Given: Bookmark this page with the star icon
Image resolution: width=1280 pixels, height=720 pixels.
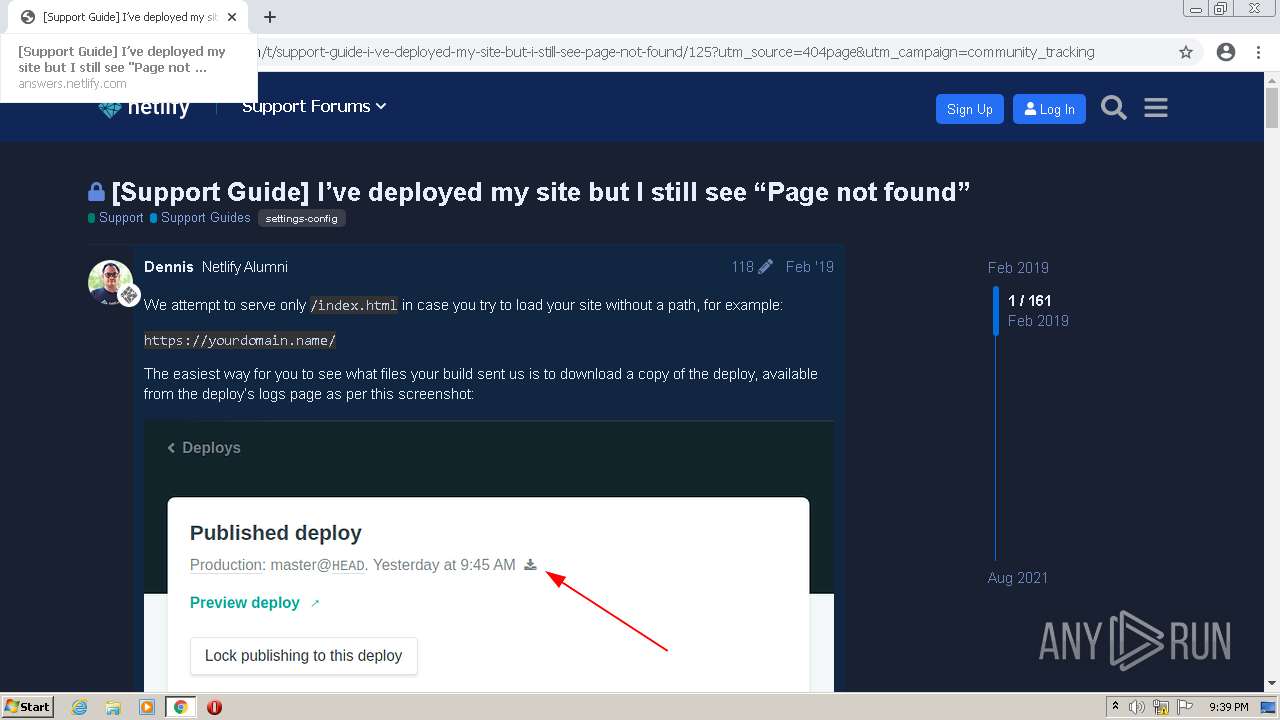Looking at the screenshot, I should point(1186,52).
